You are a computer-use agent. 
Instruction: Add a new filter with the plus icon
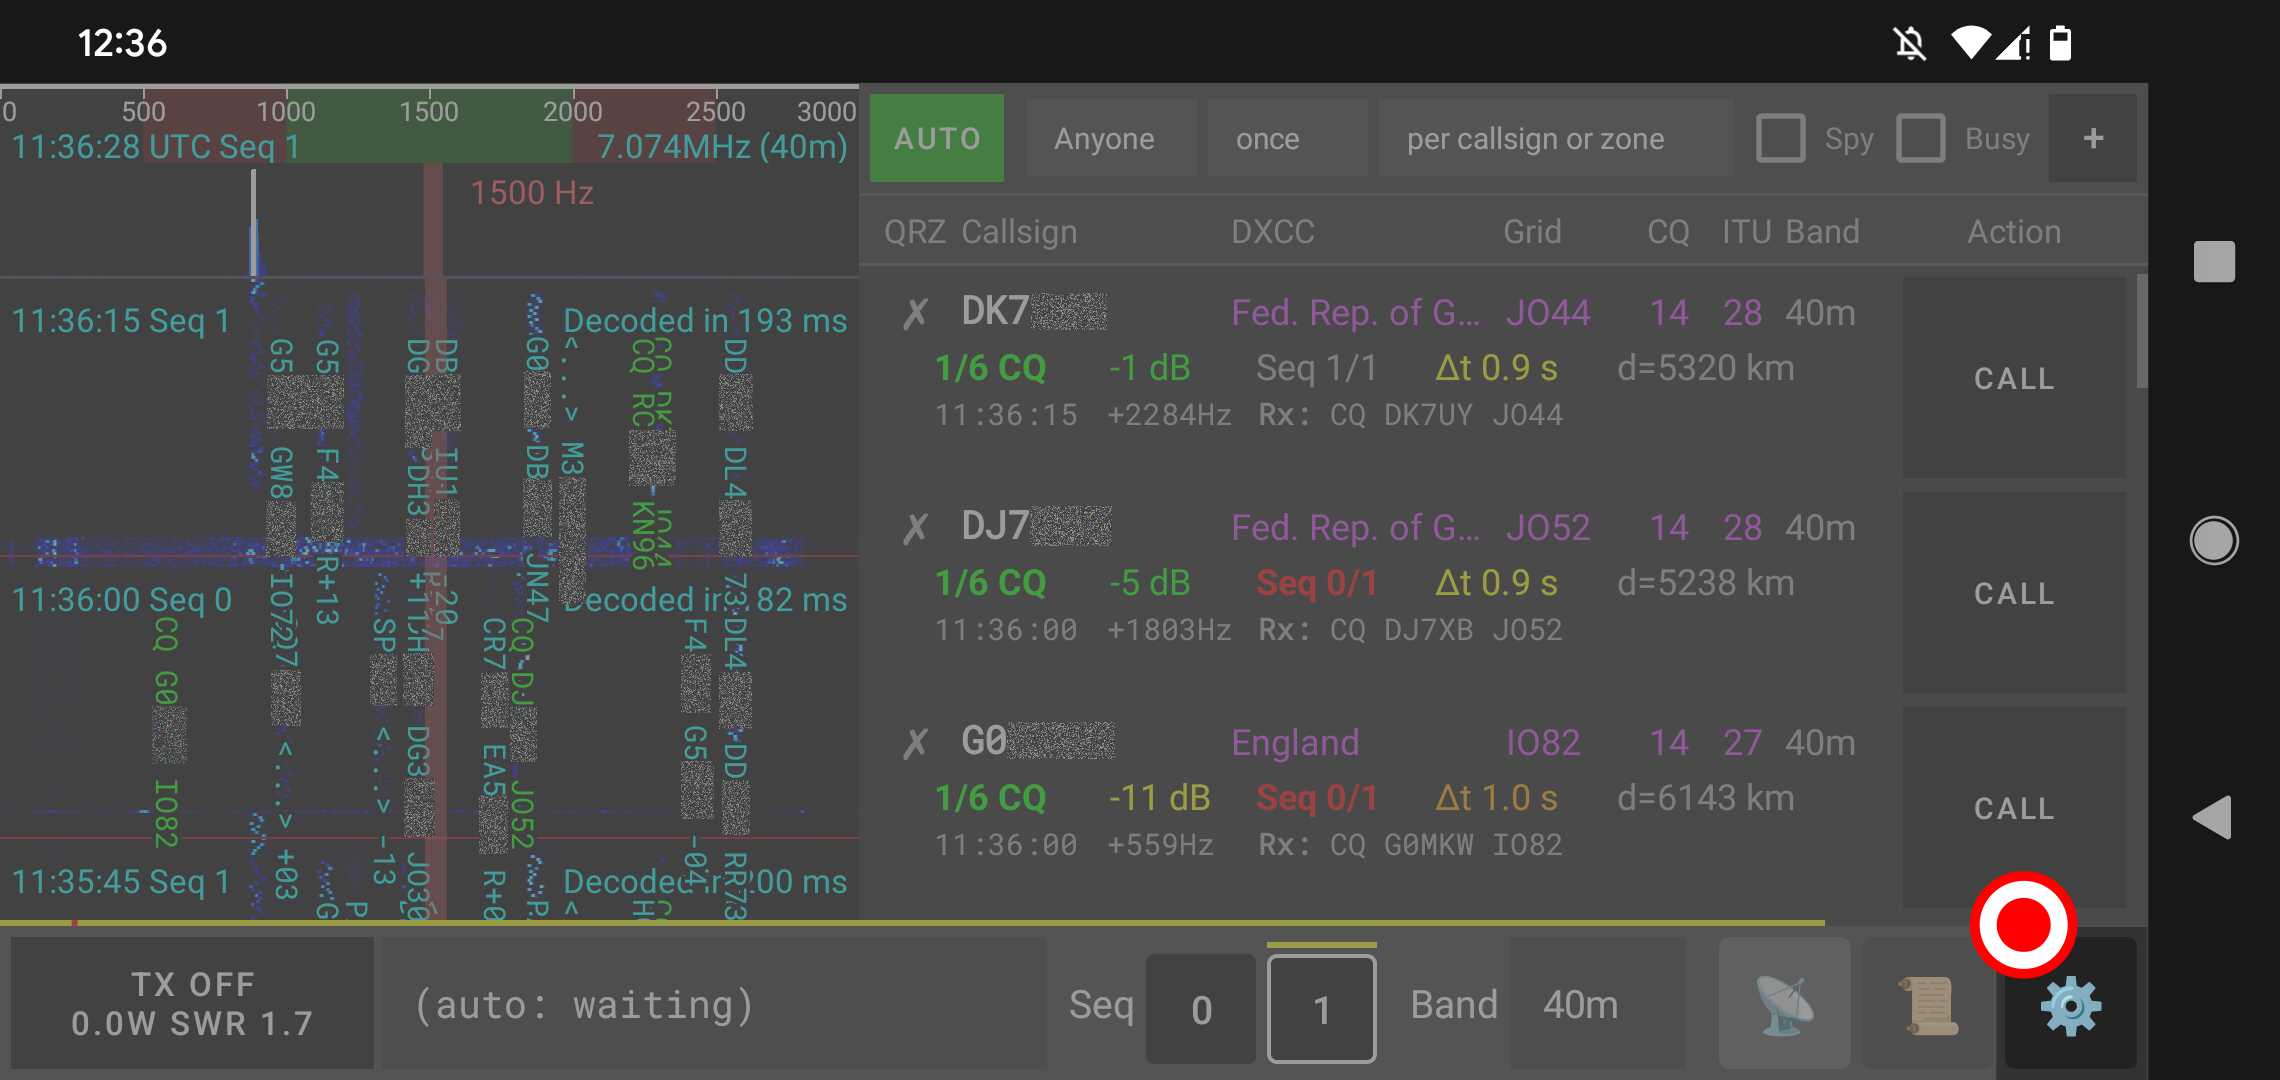click(2092, 138)
